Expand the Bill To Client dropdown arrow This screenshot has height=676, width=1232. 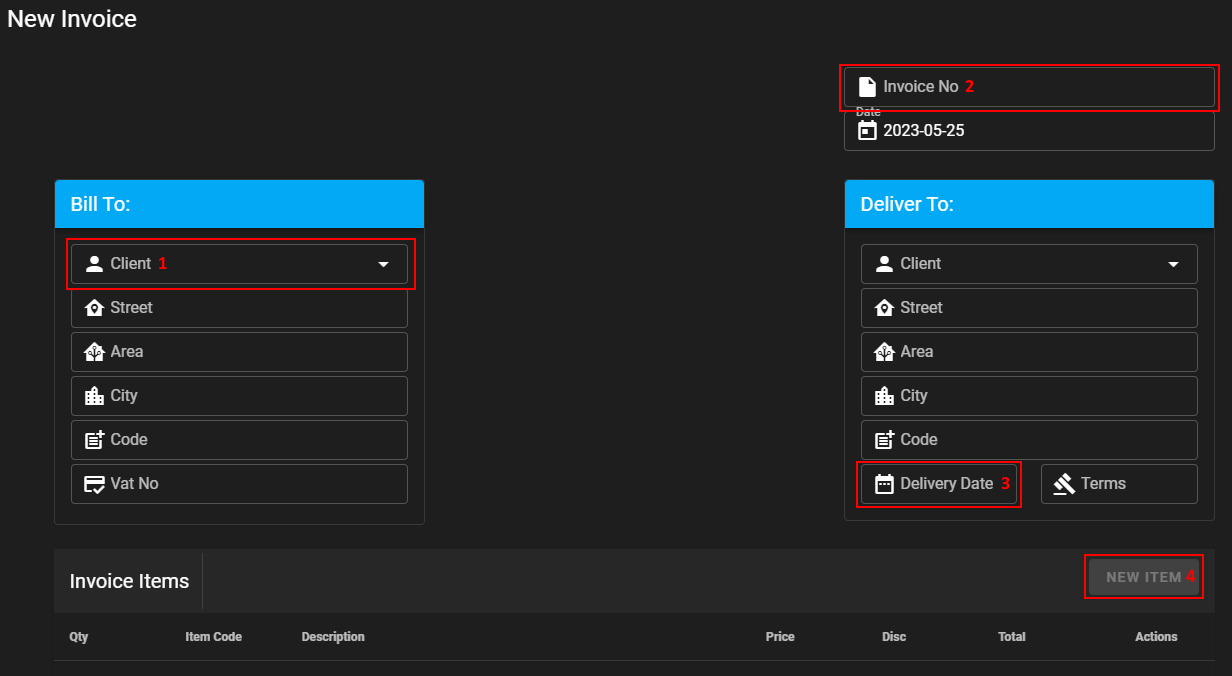click(x=383, y=264)
